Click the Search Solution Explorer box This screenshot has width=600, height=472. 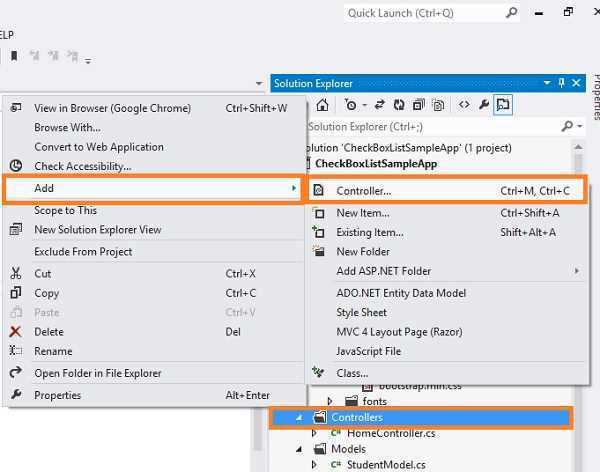point(430,127)
